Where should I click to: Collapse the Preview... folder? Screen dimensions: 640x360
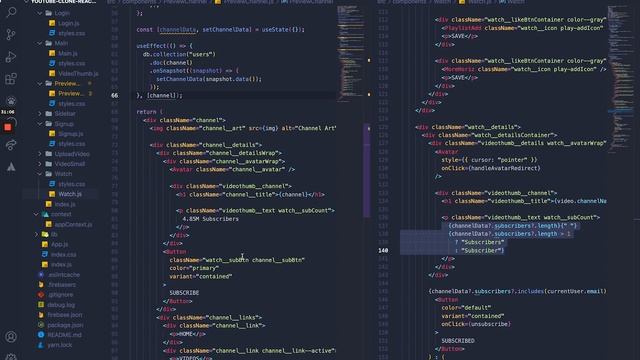click(40, 83)
